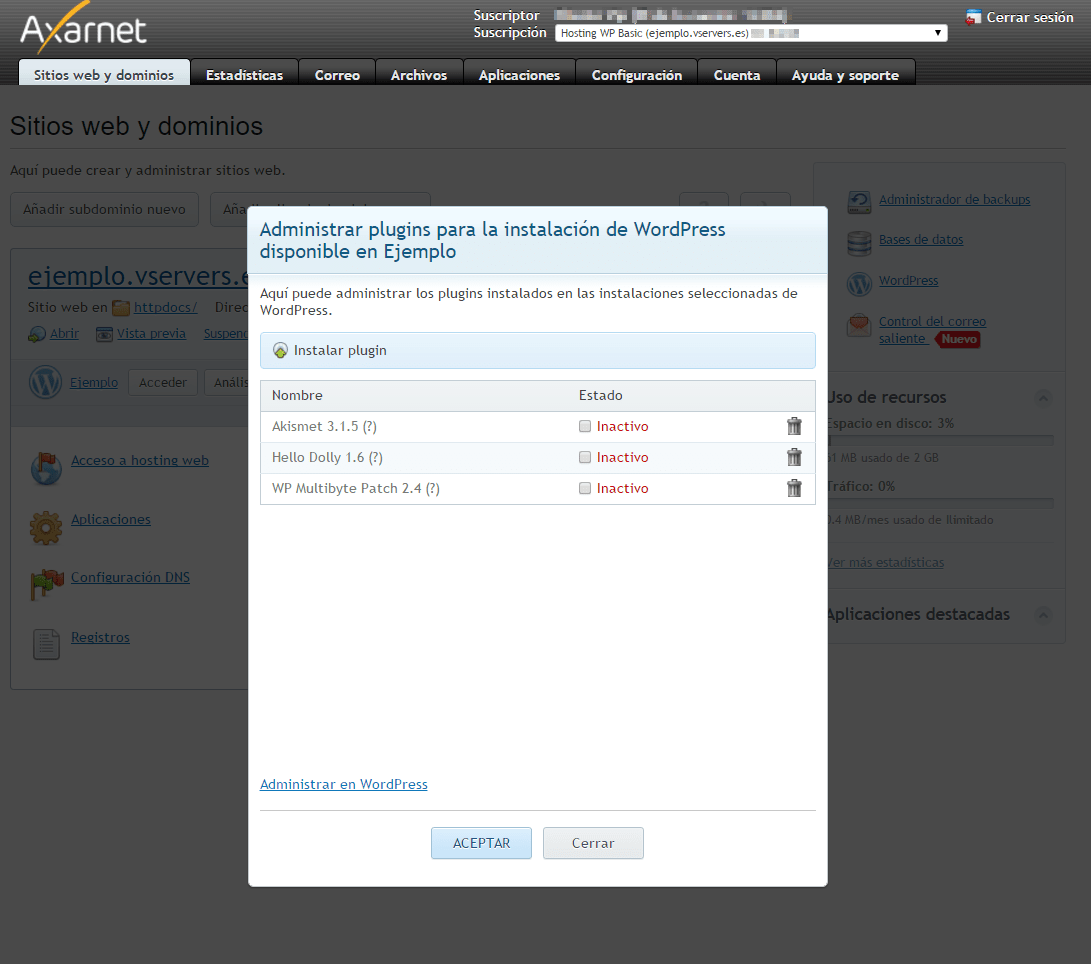Click Añadir subdominio nuevo button
The height and width of the screenshot is (964, 1091).
pyautogui.click(x=104, y=209)
